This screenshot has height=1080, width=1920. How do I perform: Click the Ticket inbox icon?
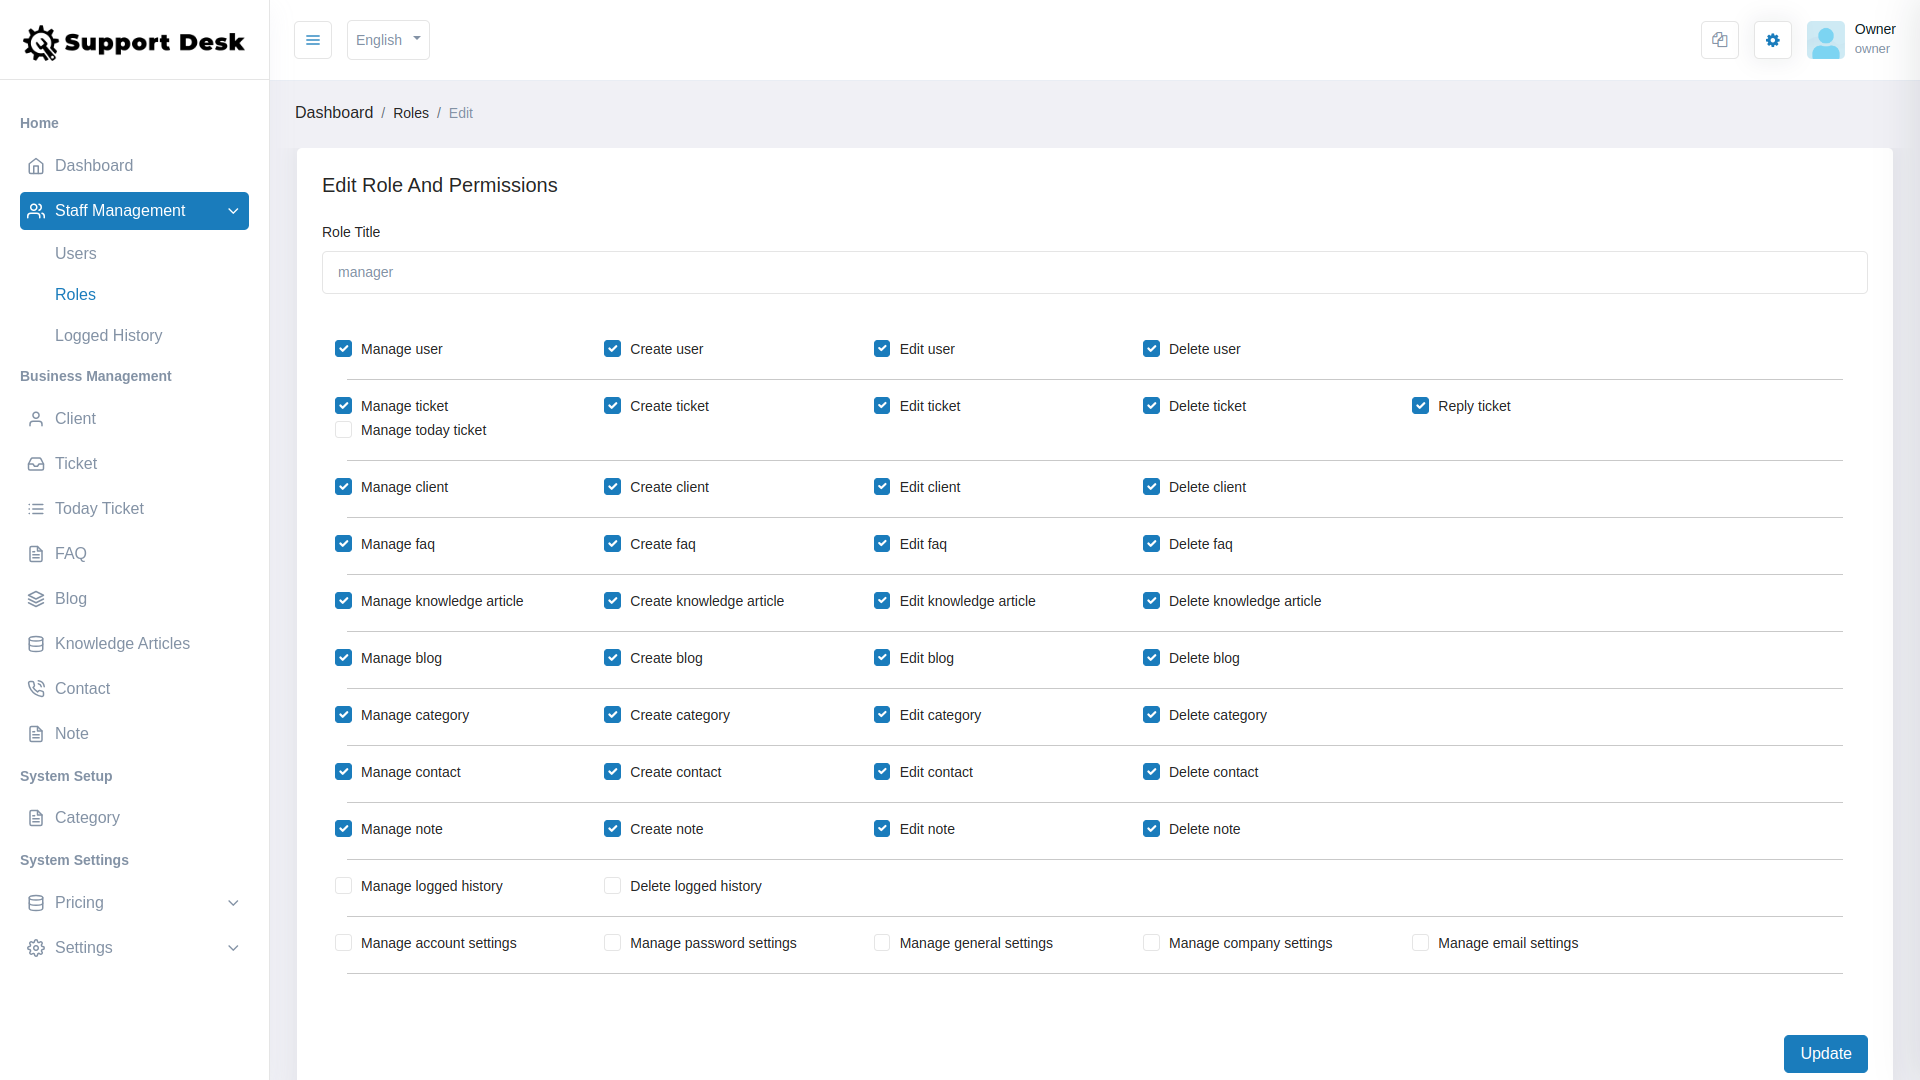point(36,463)
